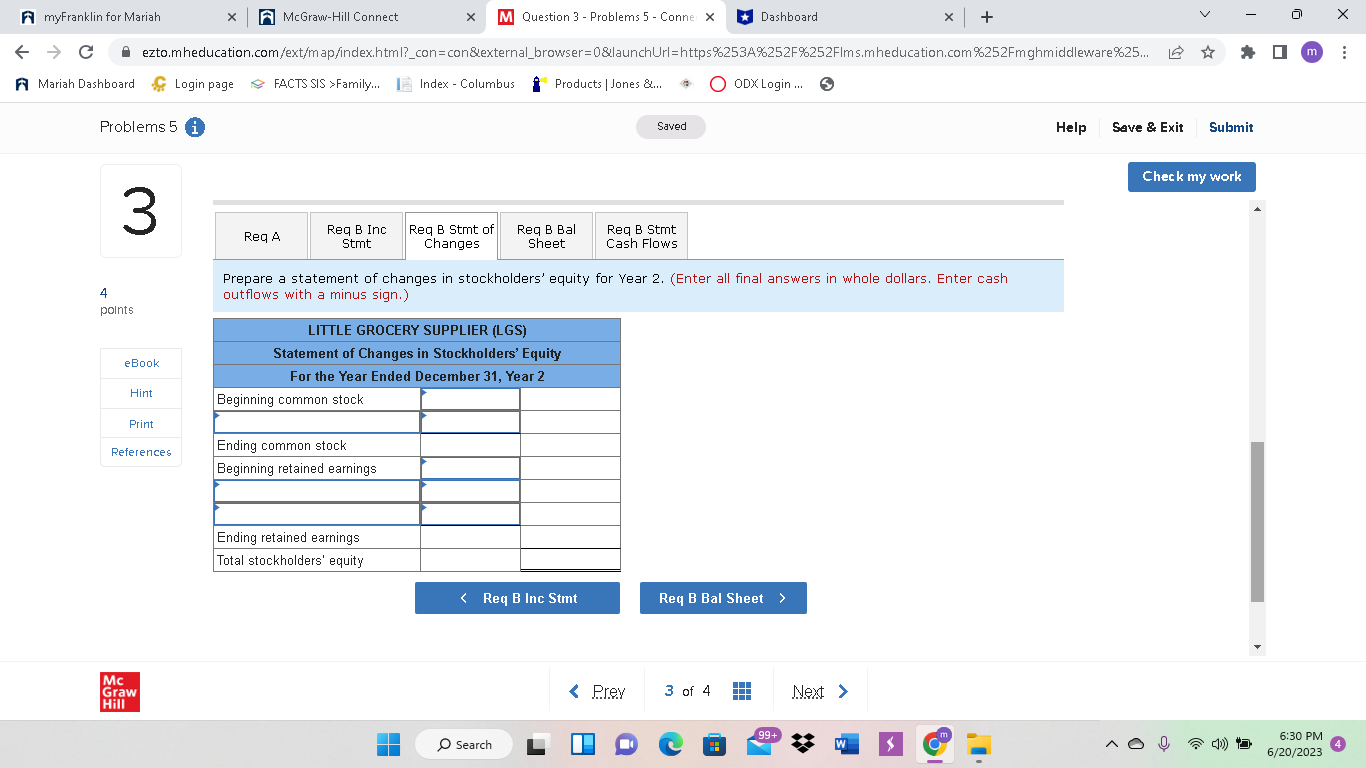Open Dropbox from the taskbar
Image resolution: width=1366 pixels, height=768 pixels.
802,744
